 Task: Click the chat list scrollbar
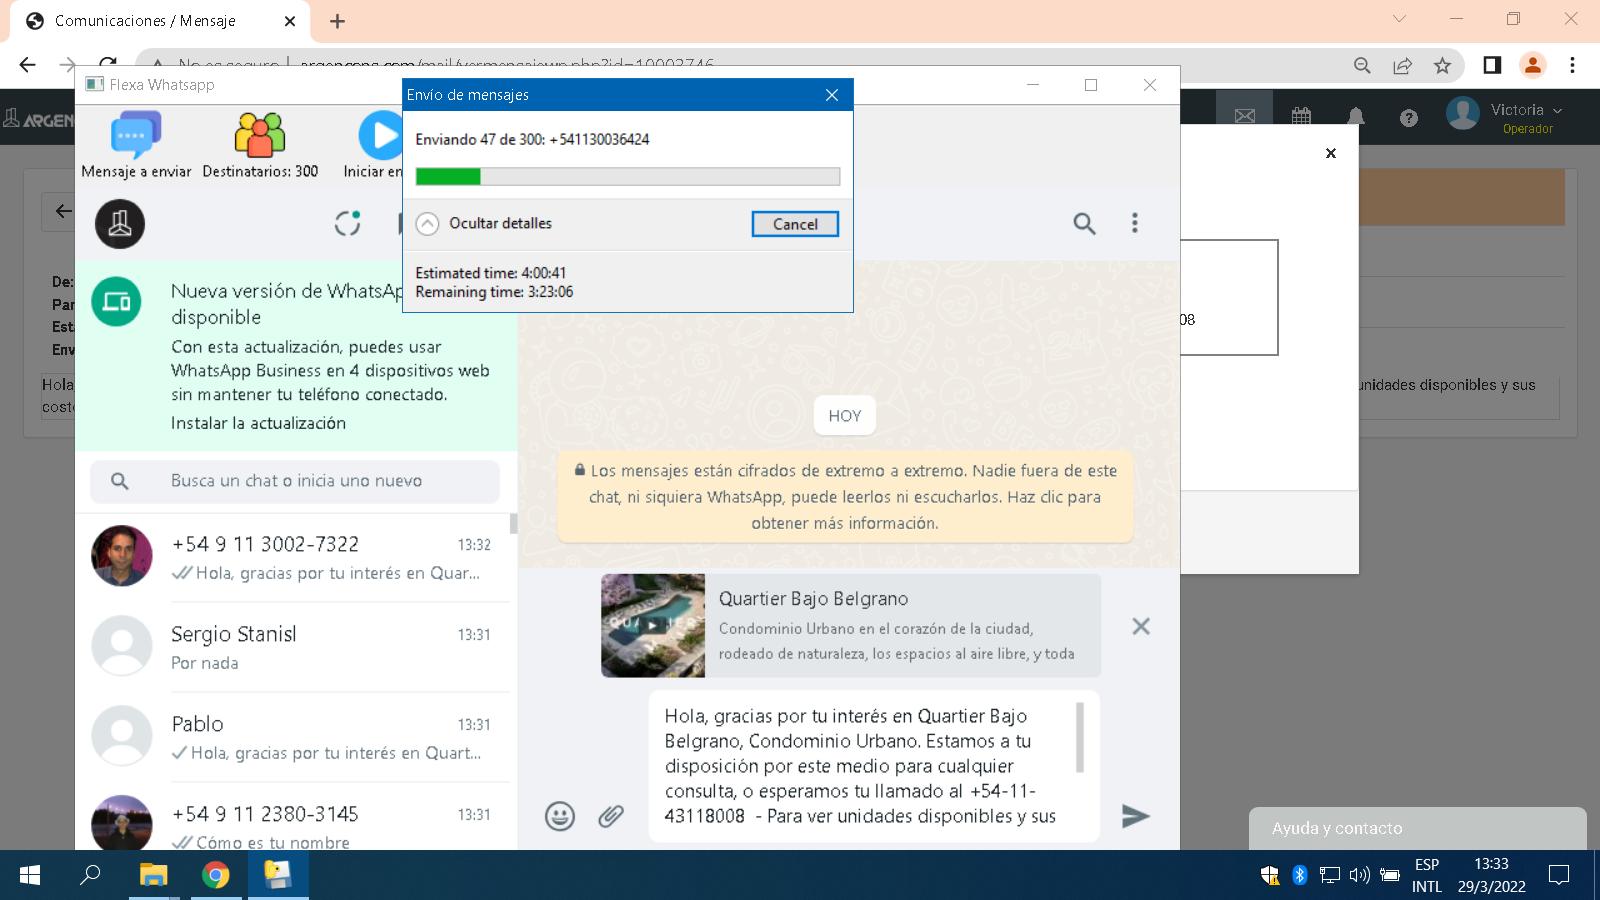click(514, 524)
